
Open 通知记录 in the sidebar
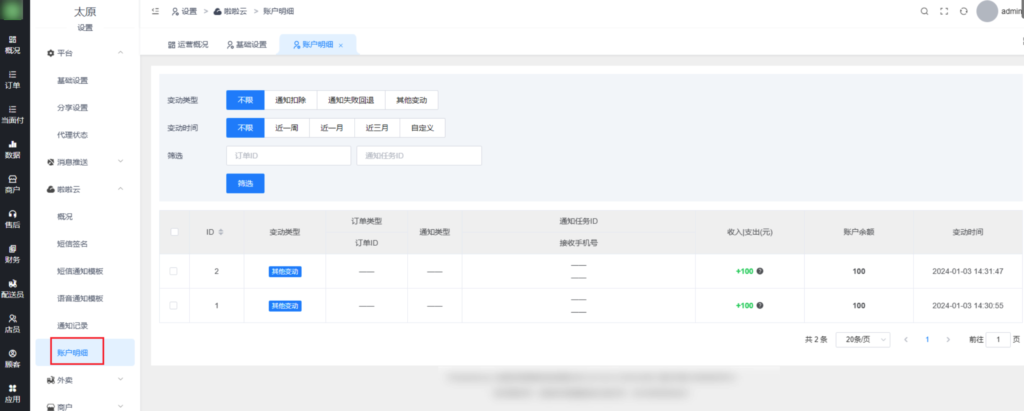click(x=72, y=325)
